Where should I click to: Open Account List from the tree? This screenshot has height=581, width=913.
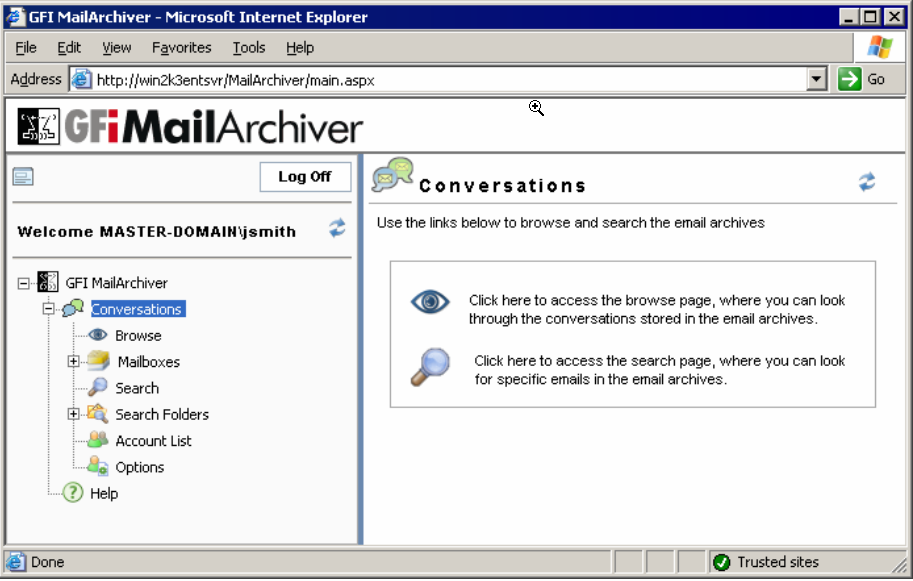(153, 441)
